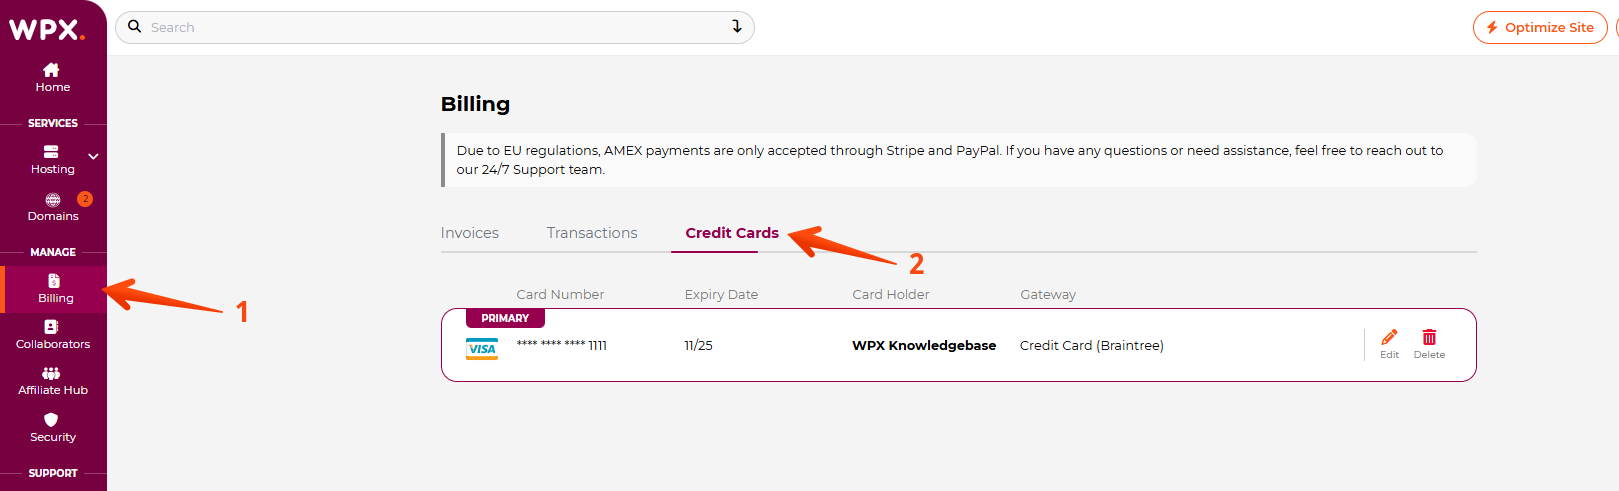Open Domains globe icon
1619x491 pixels.
(x=52, y=200)
